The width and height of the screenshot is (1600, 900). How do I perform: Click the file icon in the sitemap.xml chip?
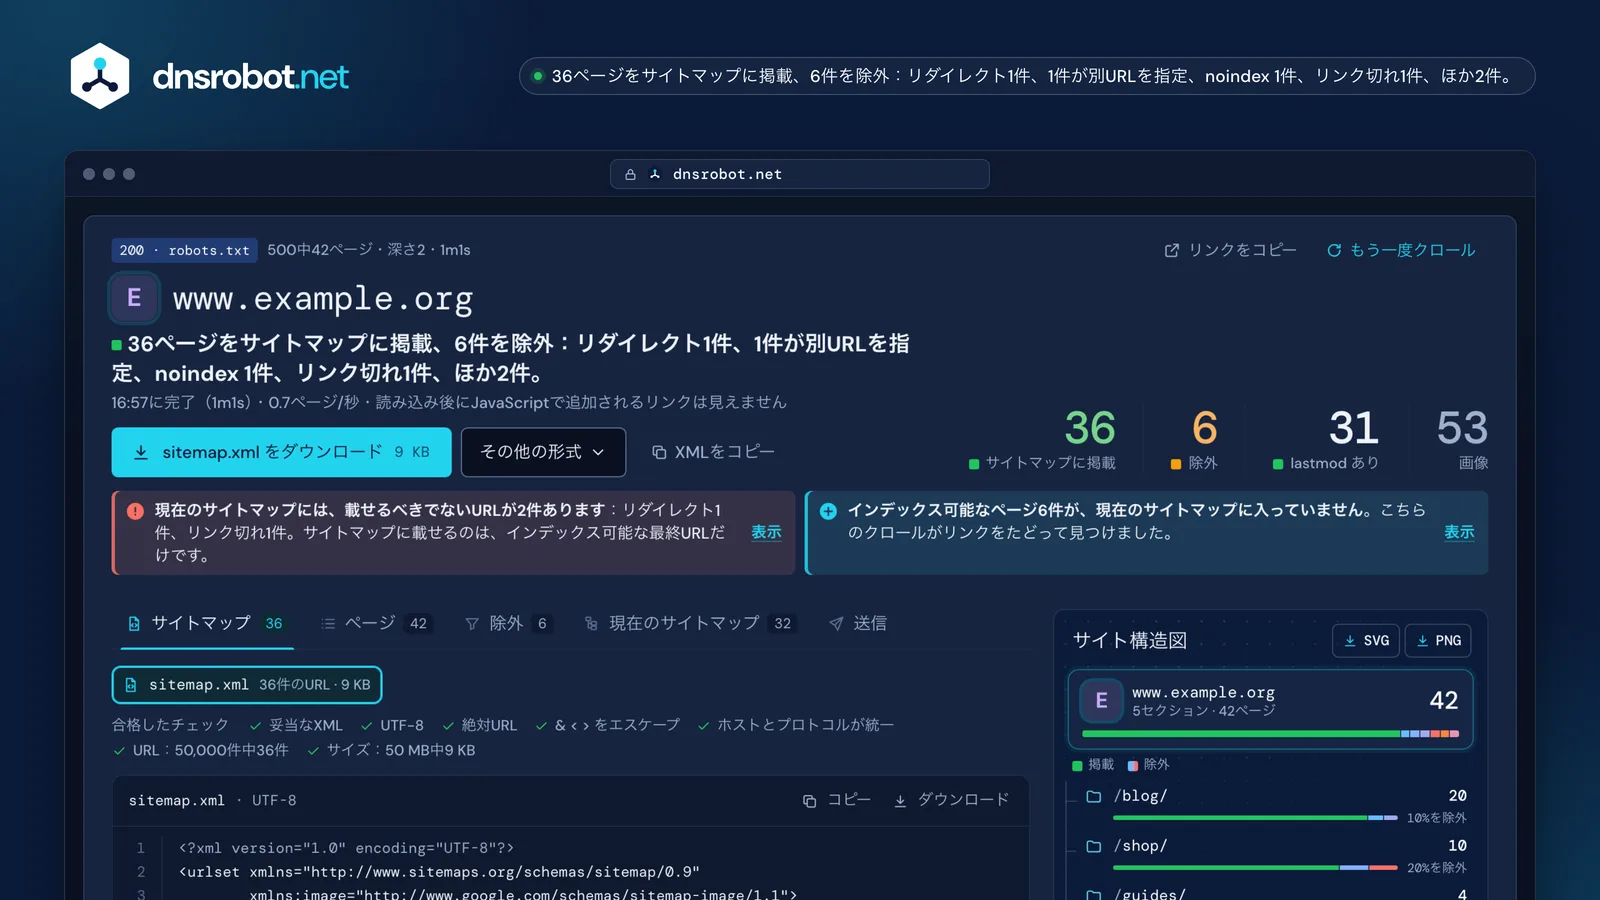pos(131,685)
